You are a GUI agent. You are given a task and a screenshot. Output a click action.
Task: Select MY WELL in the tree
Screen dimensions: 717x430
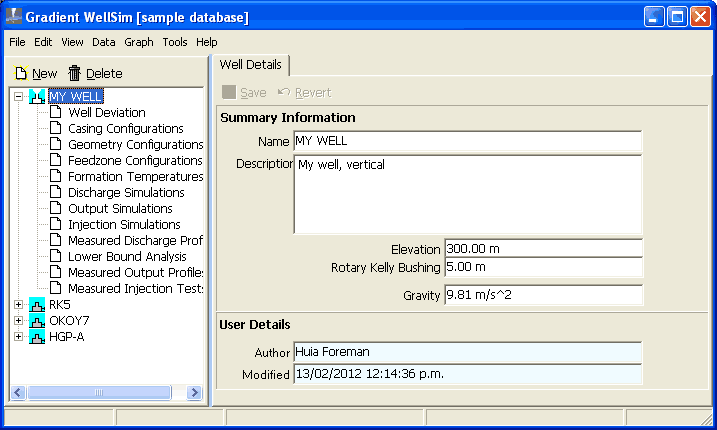point(76,97)
